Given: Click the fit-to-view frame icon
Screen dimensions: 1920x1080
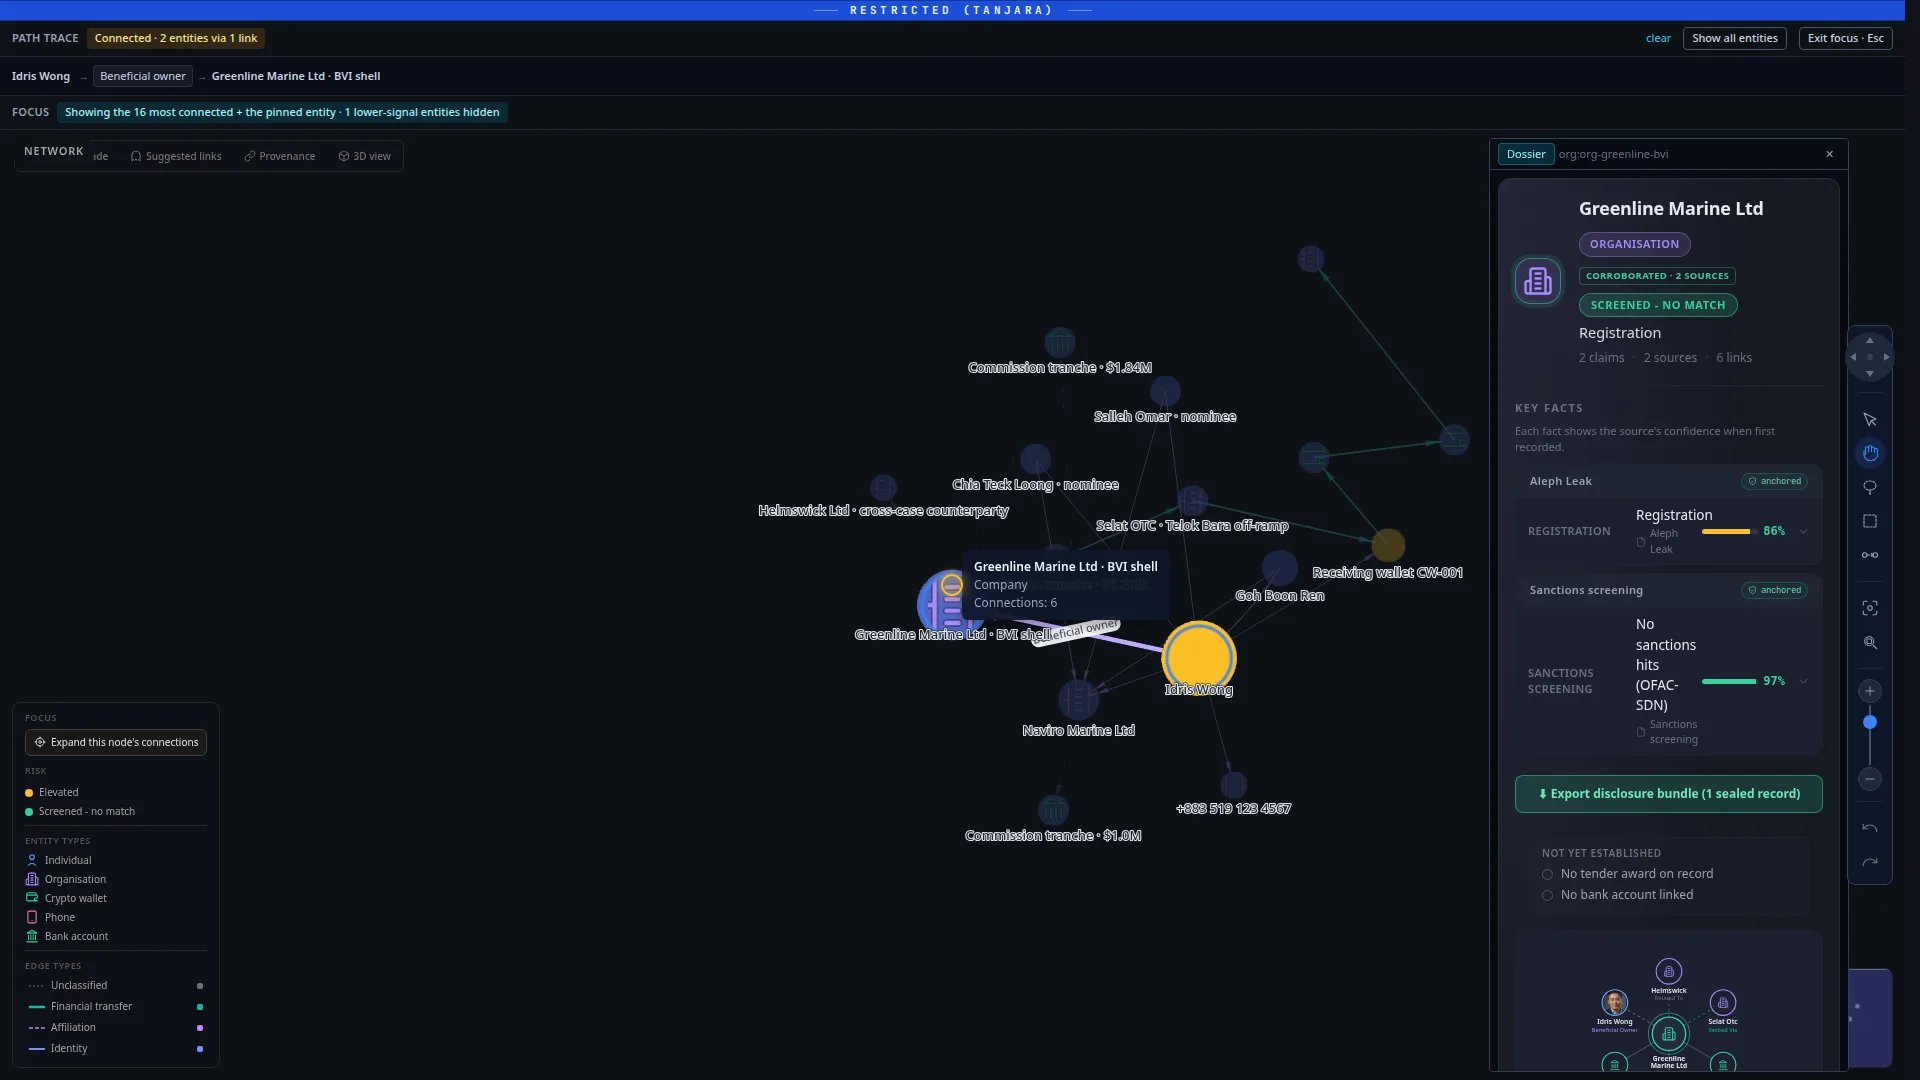Looking at the screenshot, I should (1869, 608).
